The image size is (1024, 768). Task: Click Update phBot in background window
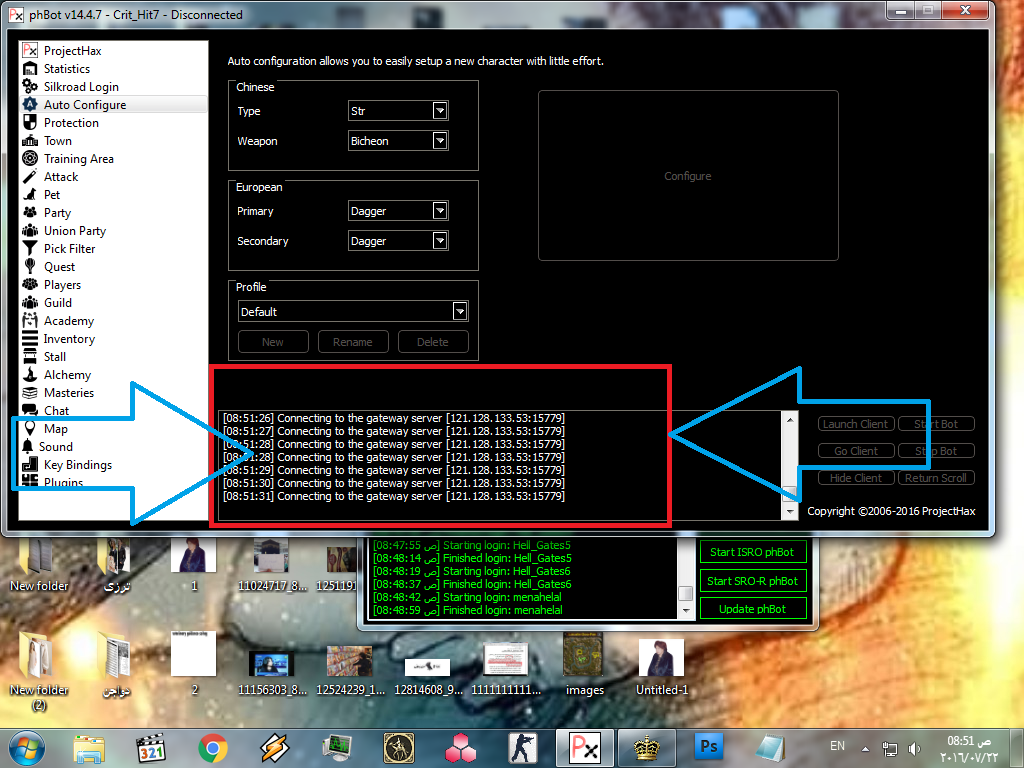[752, 609]
